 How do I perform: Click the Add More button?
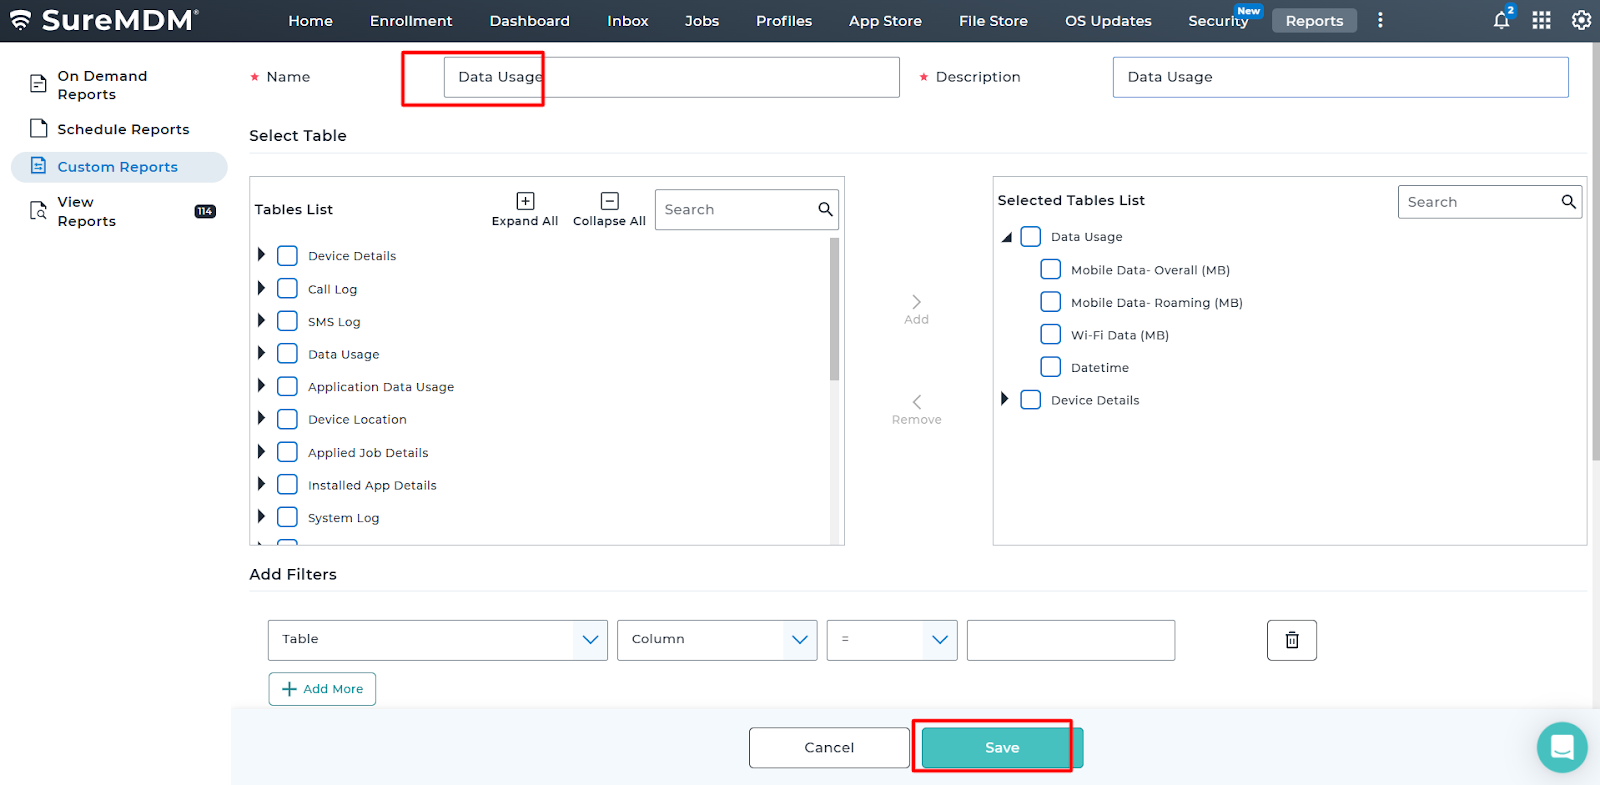pos(322,689)
